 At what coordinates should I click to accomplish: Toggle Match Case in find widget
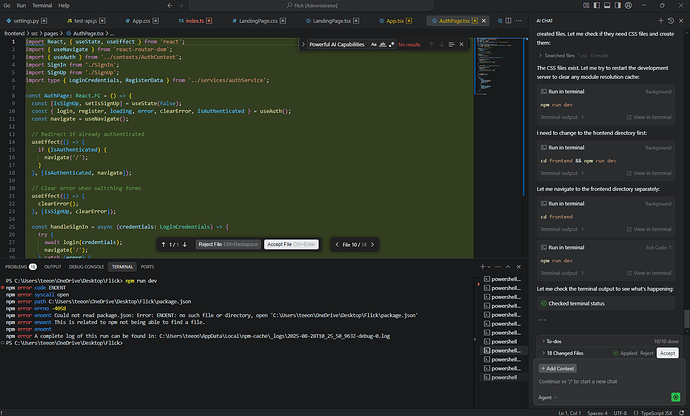point(372,45)
